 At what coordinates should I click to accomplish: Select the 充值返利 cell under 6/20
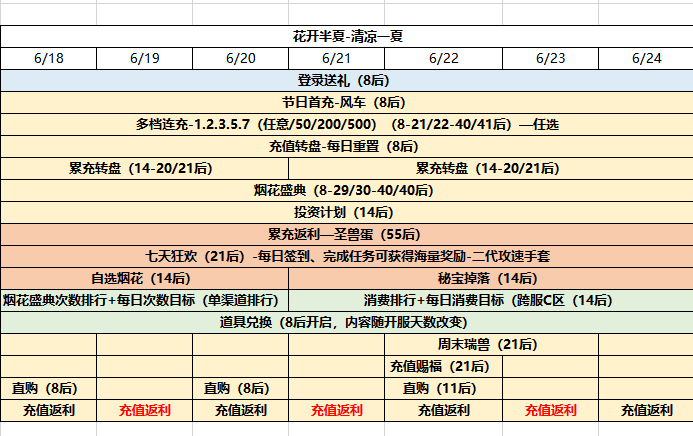[240, 410]
